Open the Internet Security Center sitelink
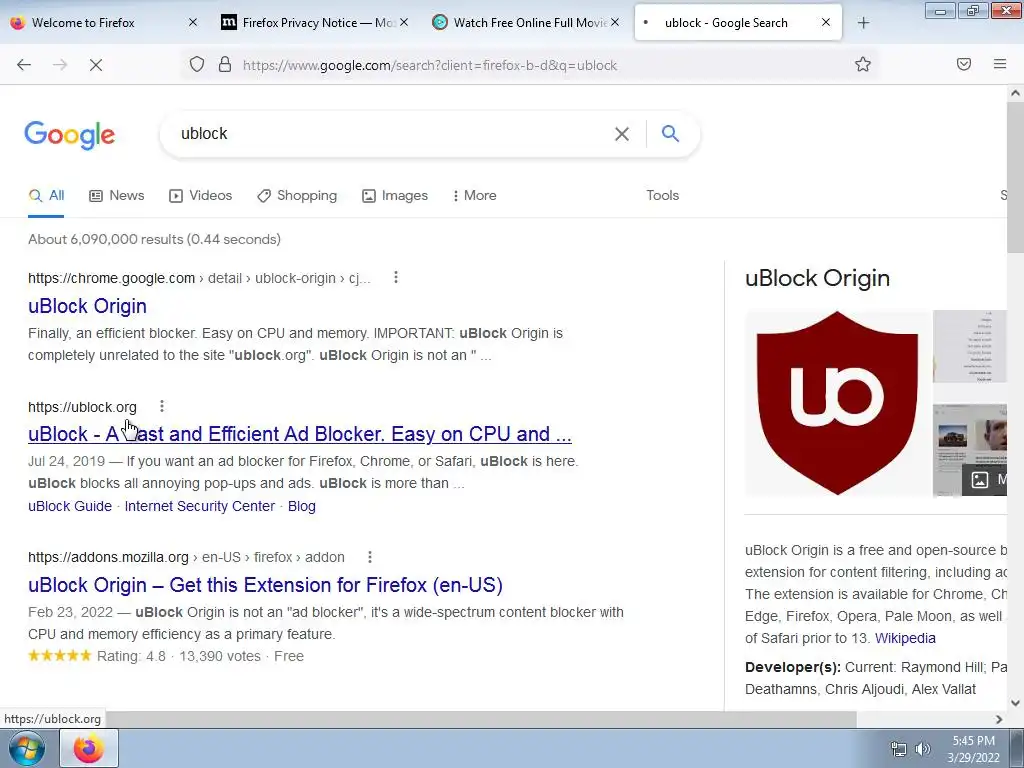Image resolution: width=1024 pixels, height=768 pixels. coord(200,506)
